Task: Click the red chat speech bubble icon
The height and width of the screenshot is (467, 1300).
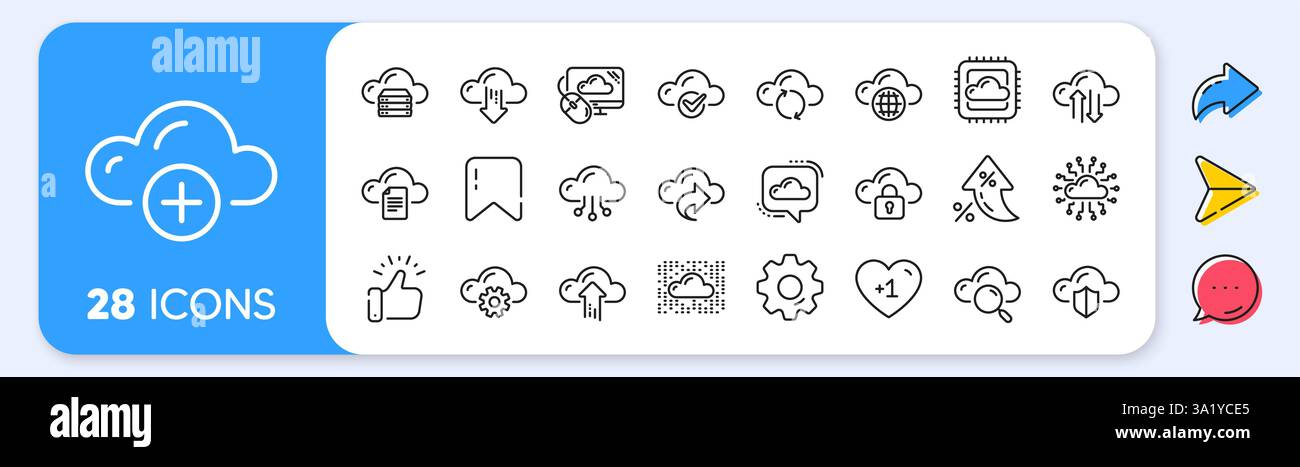Action: (x=1226, y=290)
